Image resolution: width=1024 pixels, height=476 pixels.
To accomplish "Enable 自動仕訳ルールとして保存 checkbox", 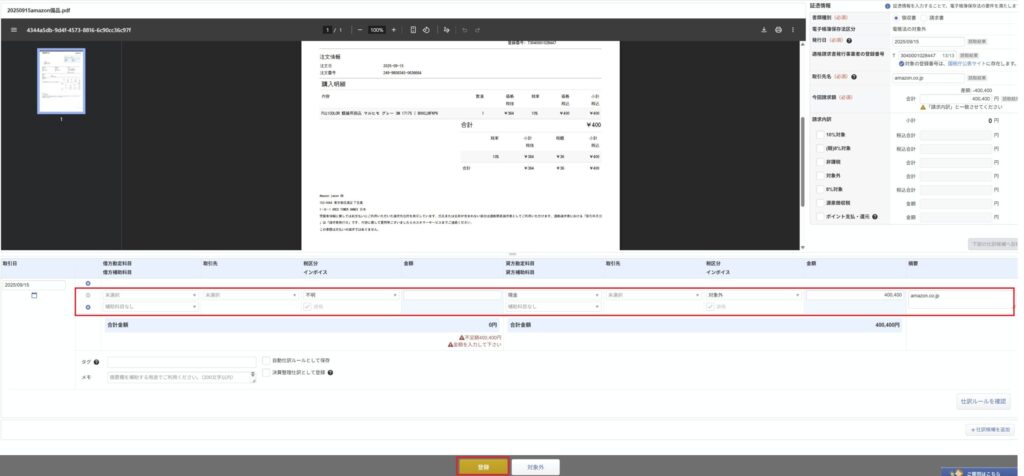I will coord(264,359).
